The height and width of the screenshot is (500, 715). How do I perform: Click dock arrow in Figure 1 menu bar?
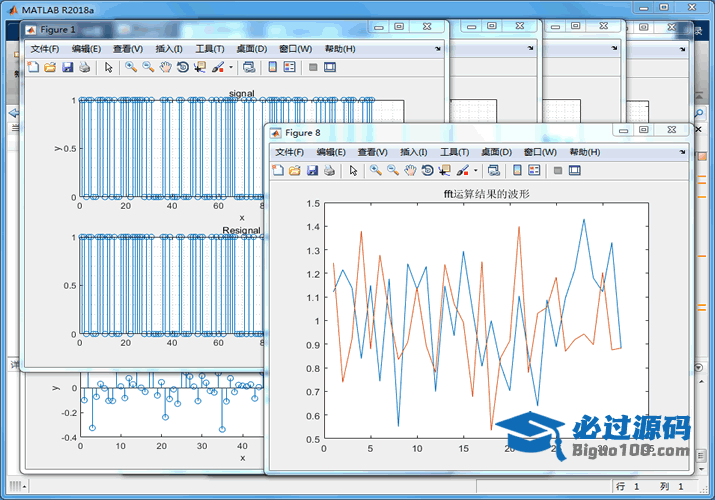coord(438,48)
